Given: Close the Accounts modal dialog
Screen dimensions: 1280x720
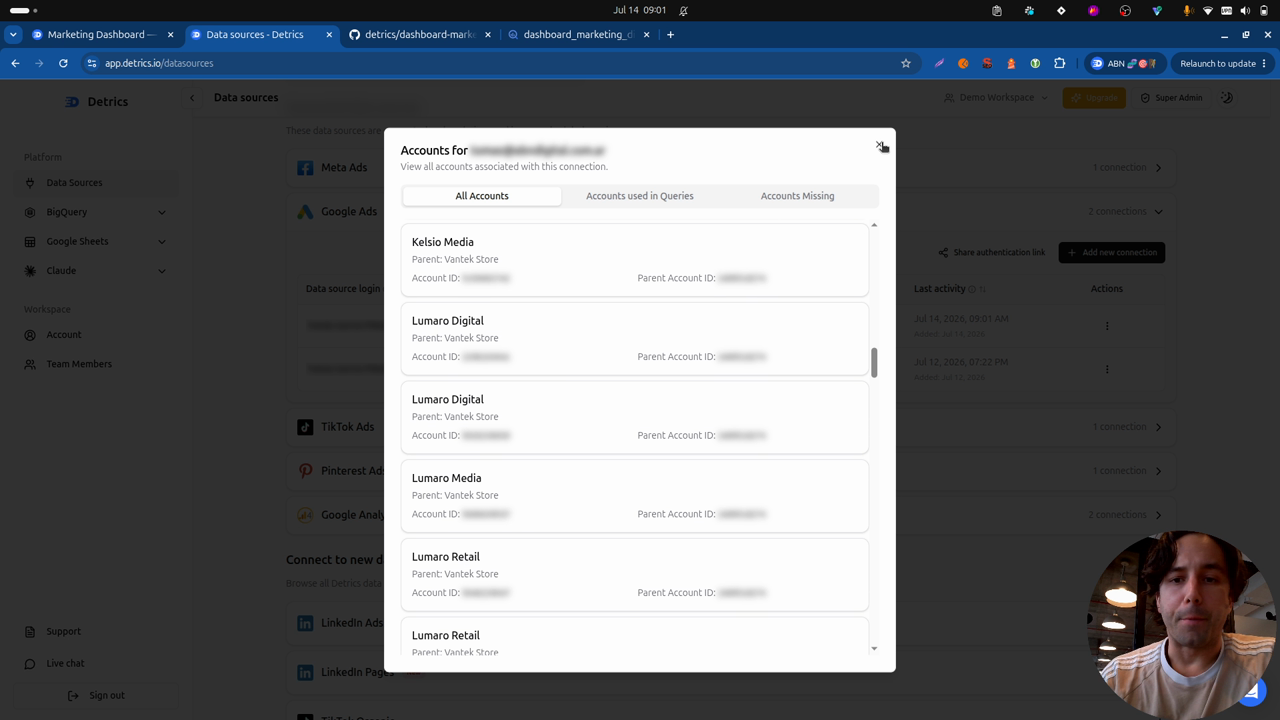Looking at the screenshot, I should point(879,146).
